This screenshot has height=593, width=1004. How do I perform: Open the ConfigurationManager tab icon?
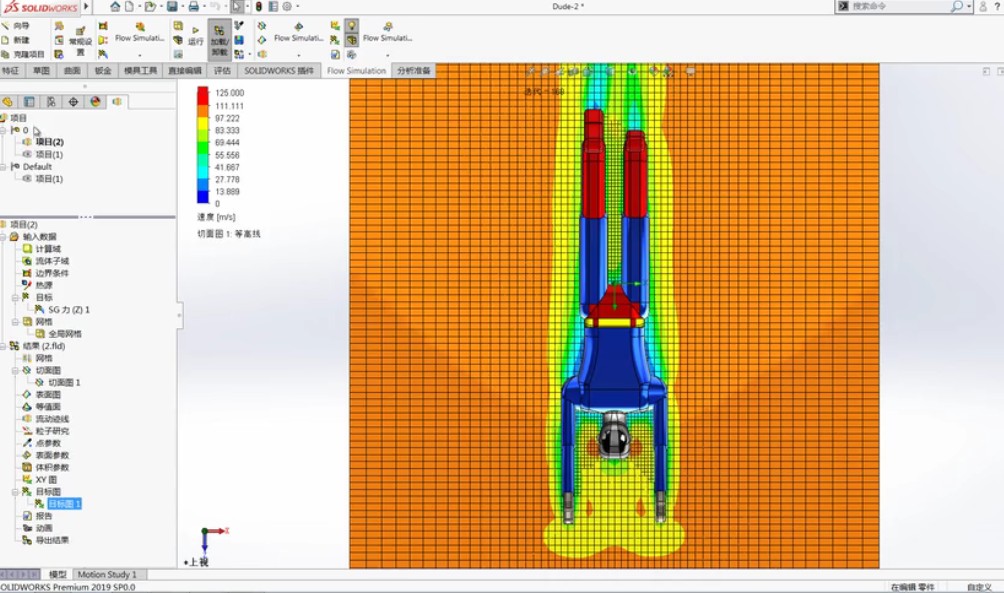[x=51, y=102]
